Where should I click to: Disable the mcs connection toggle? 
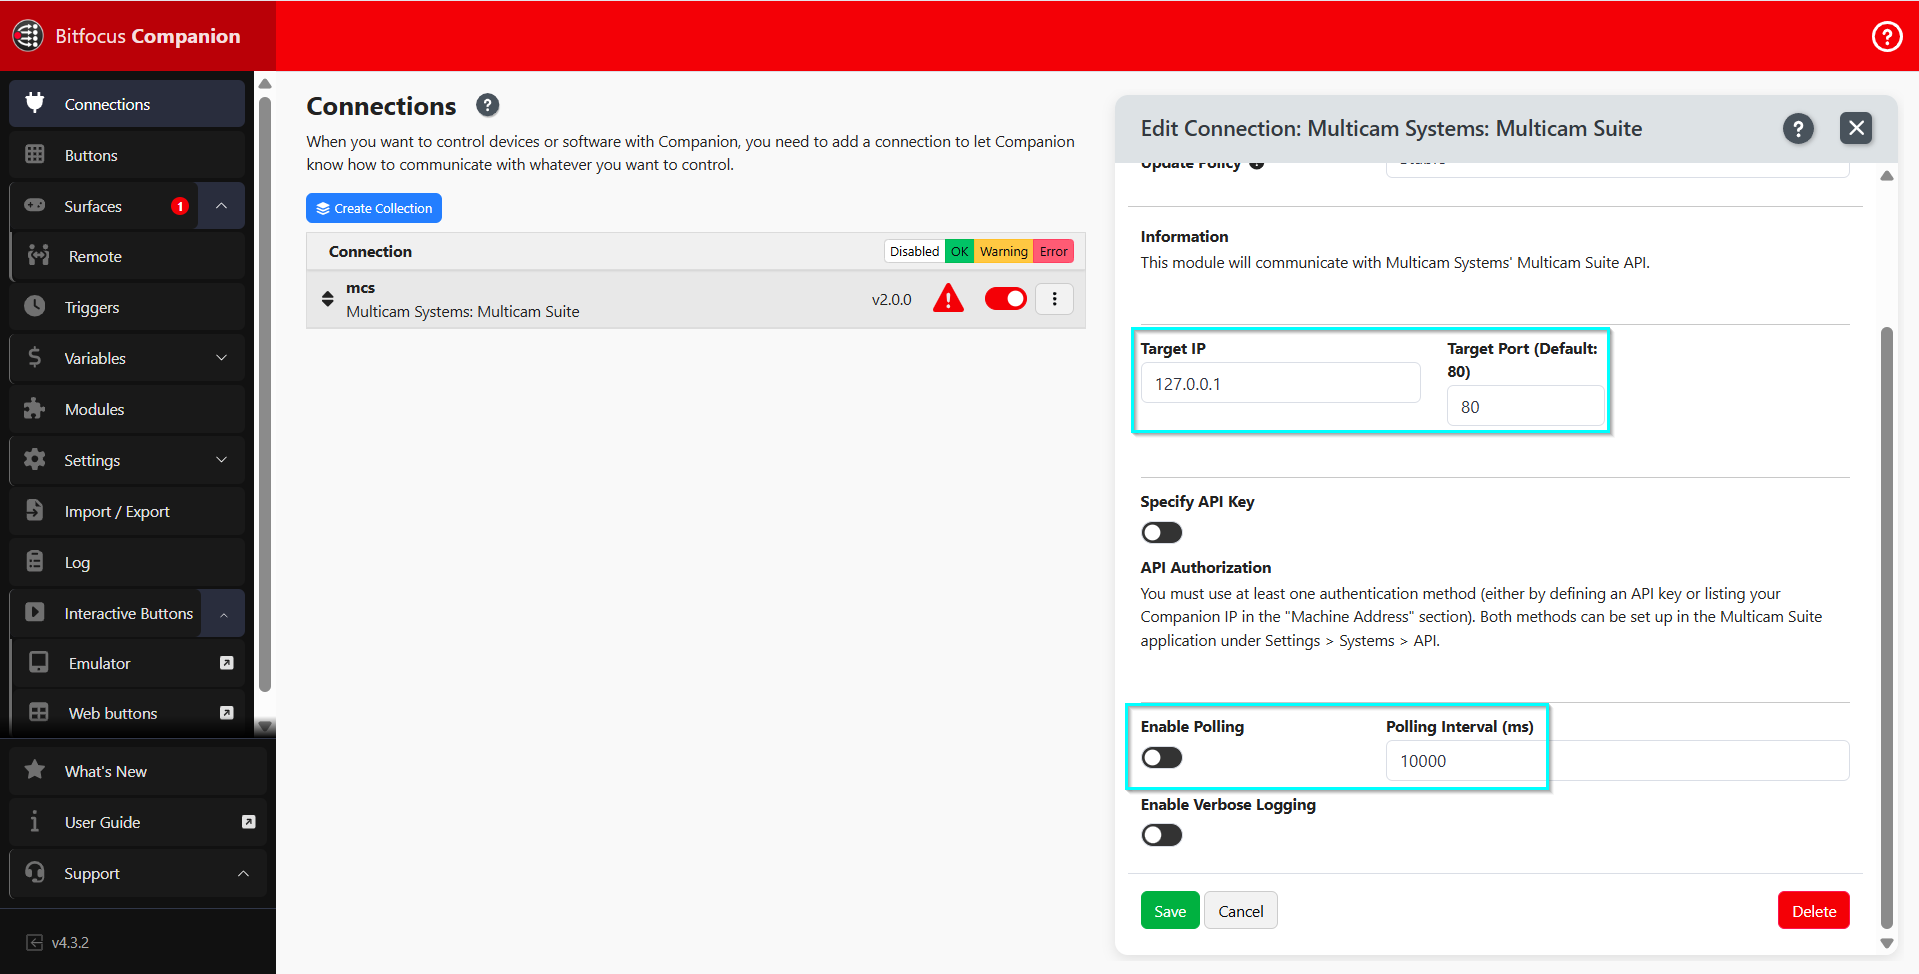click(x=1005, y=299)
